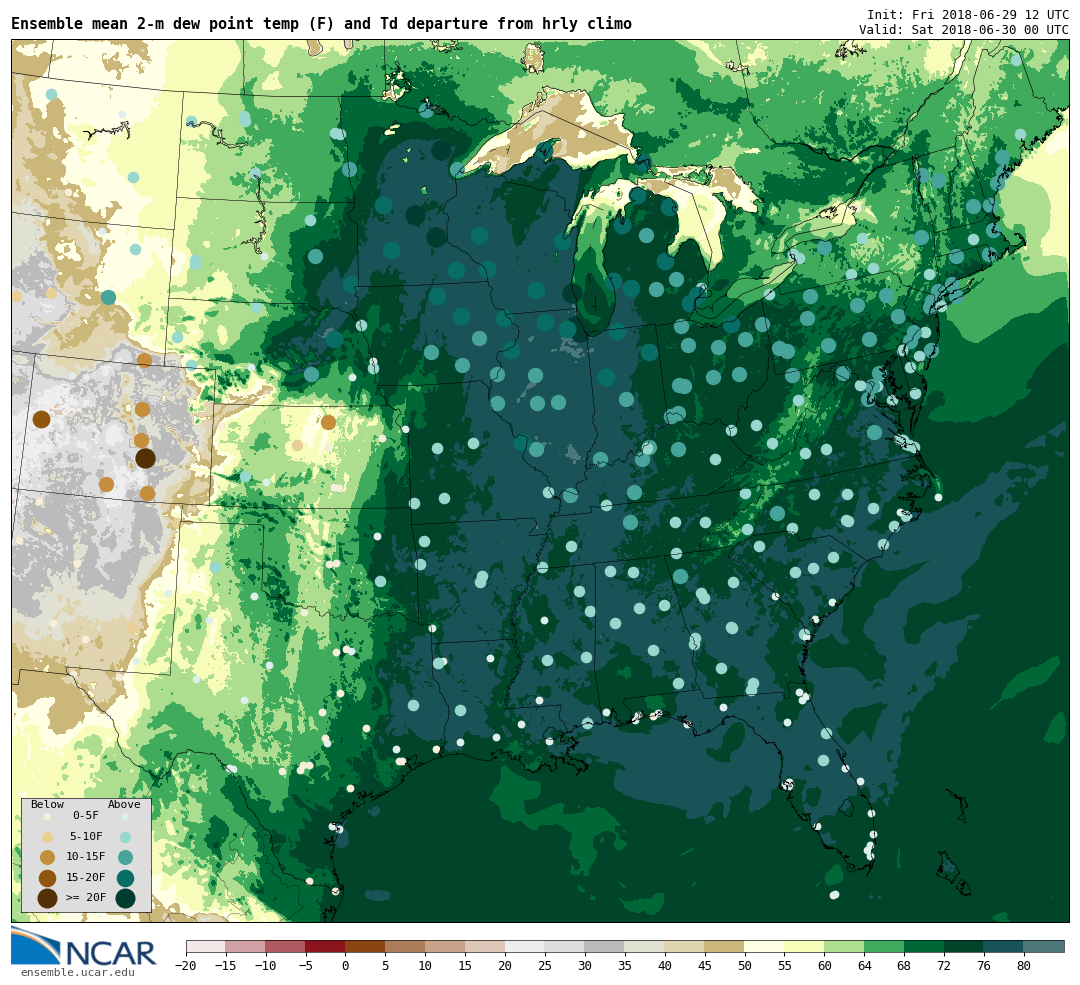Click the light green 60 to 64 swatch
The height and width of the screenshot is (985, 1080).
click(x=844, y=946)
